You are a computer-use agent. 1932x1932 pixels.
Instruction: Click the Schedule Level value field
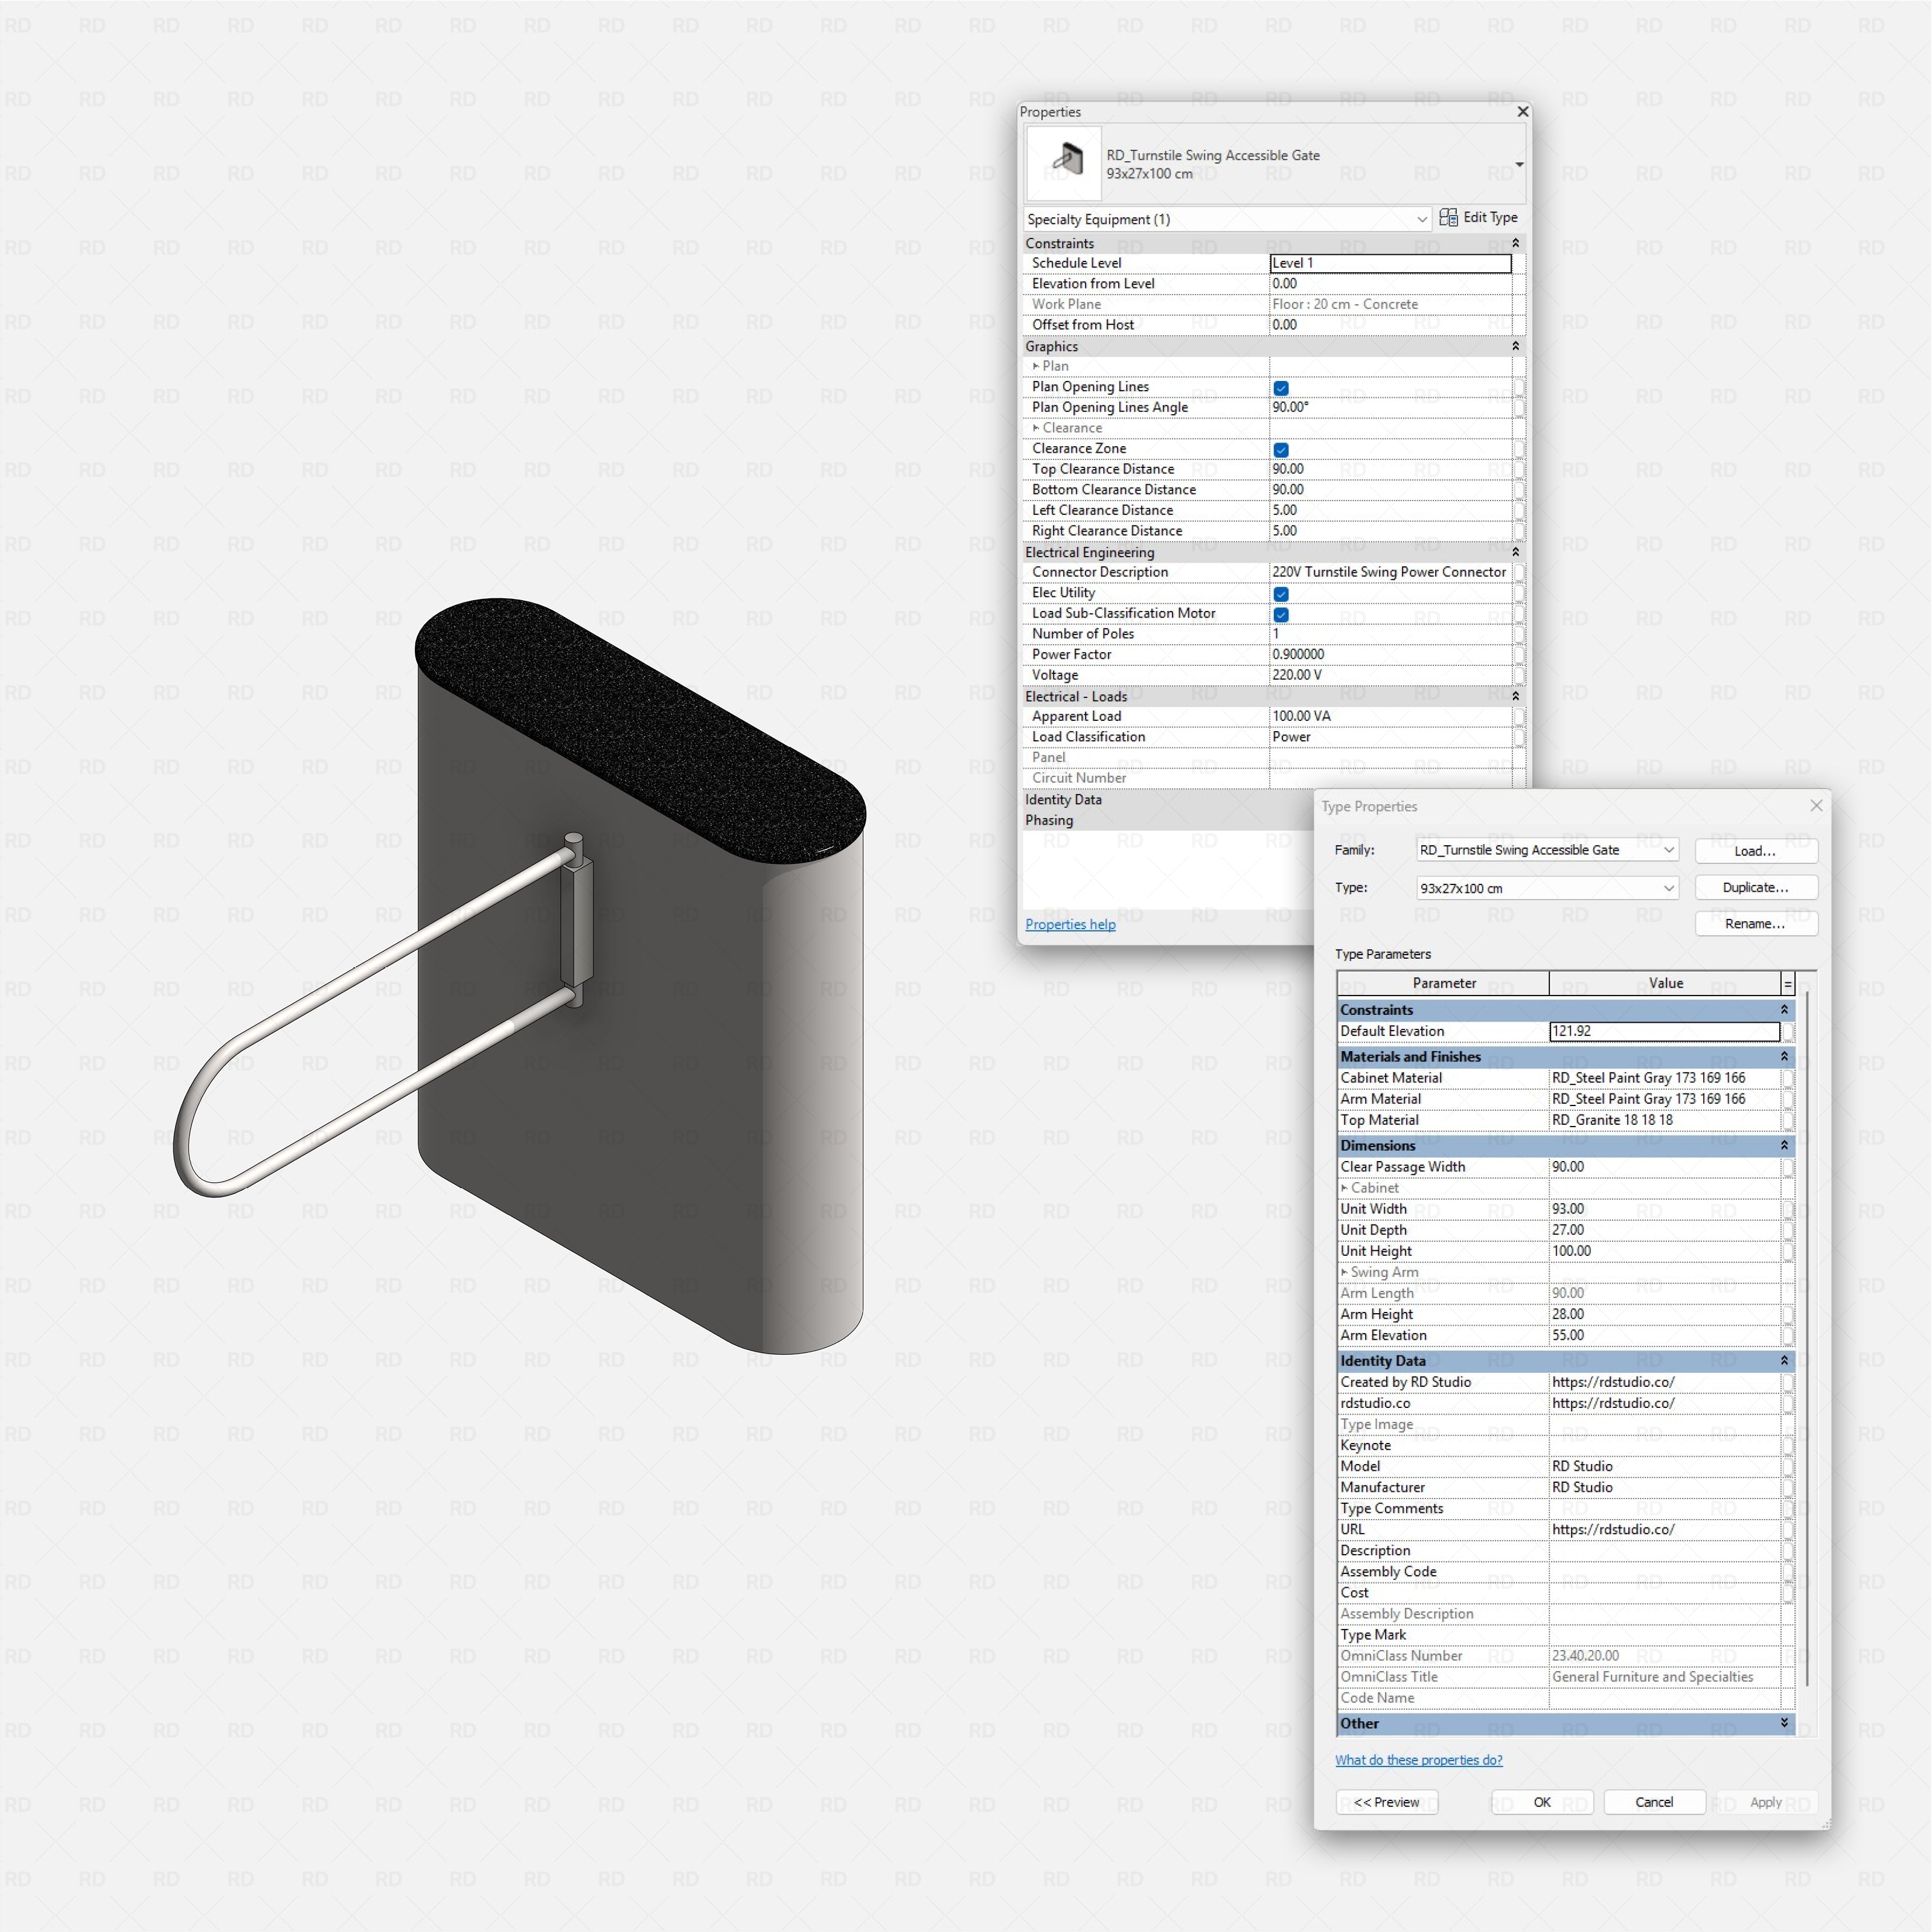[1390, 263]
